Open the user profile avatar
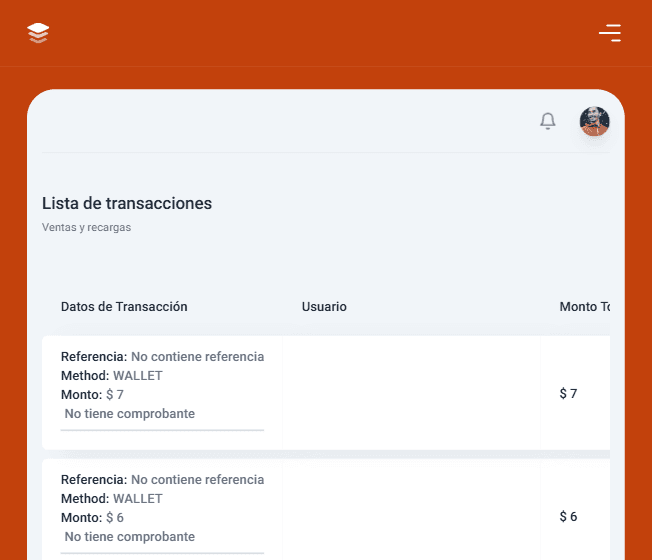Screen dimensions: 652x560 tap(594, 121)
